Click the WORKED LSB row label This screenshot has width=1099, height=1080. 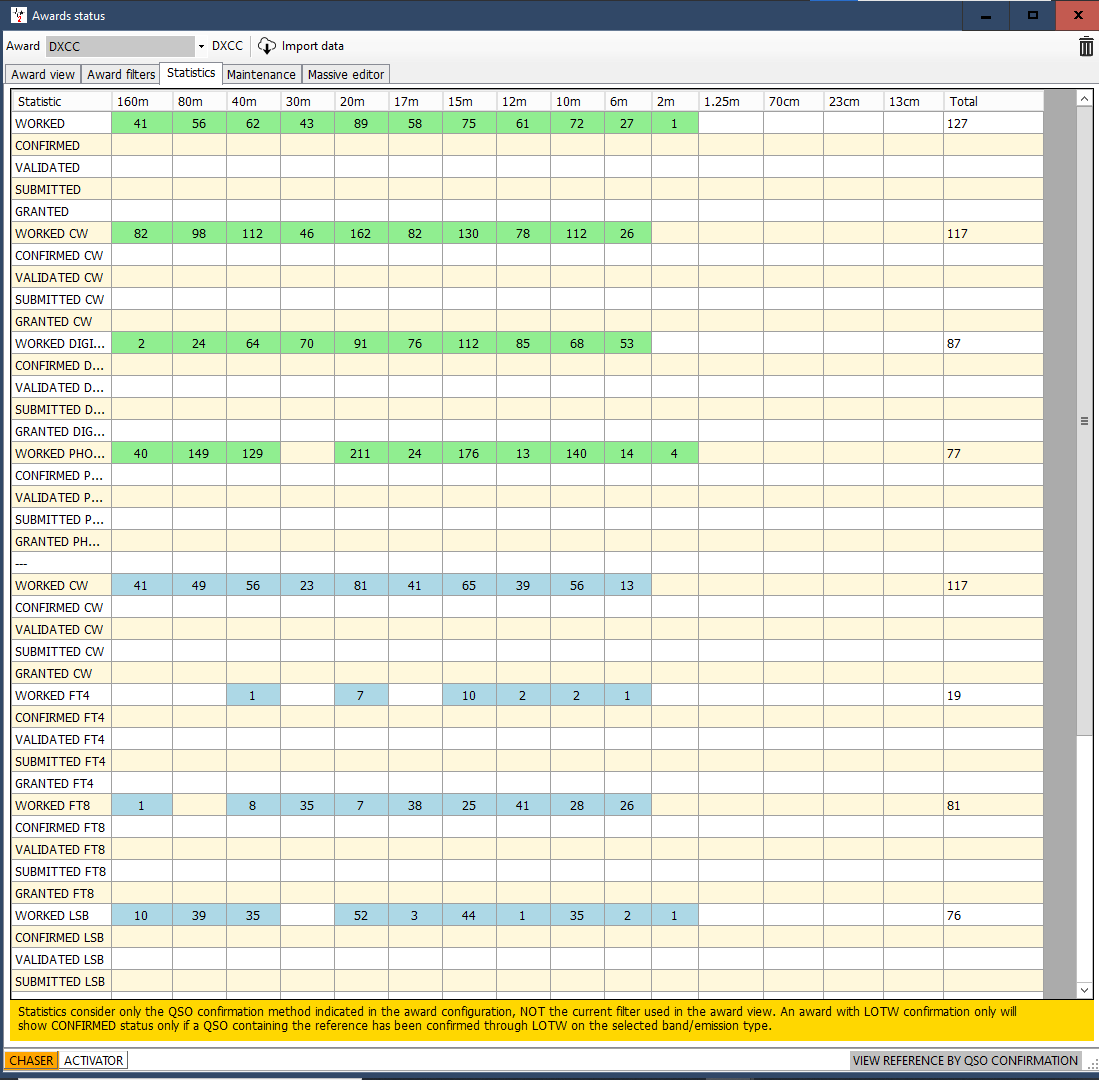(62, 915)
